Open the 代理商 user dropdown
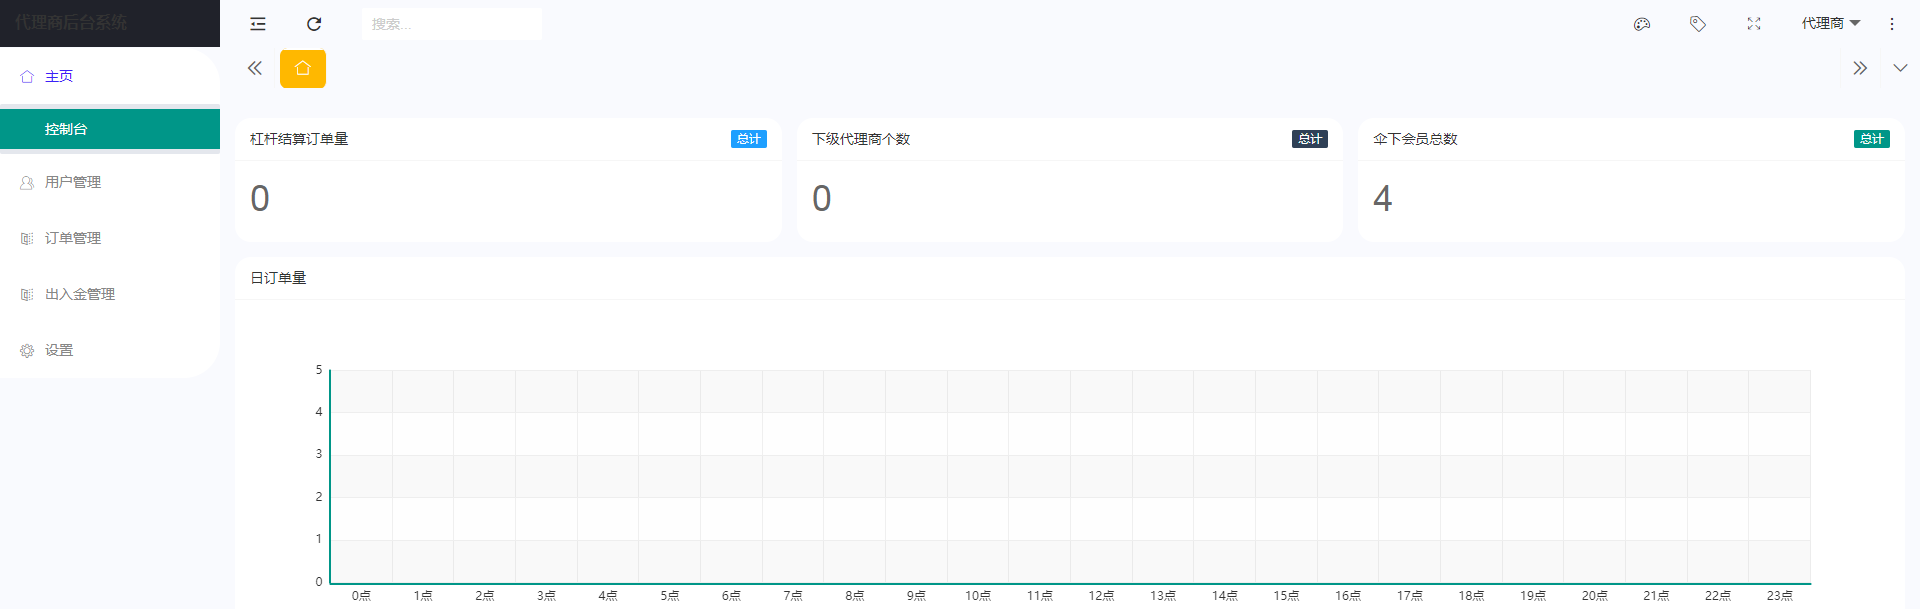1920x609 pixels. 1830,24
